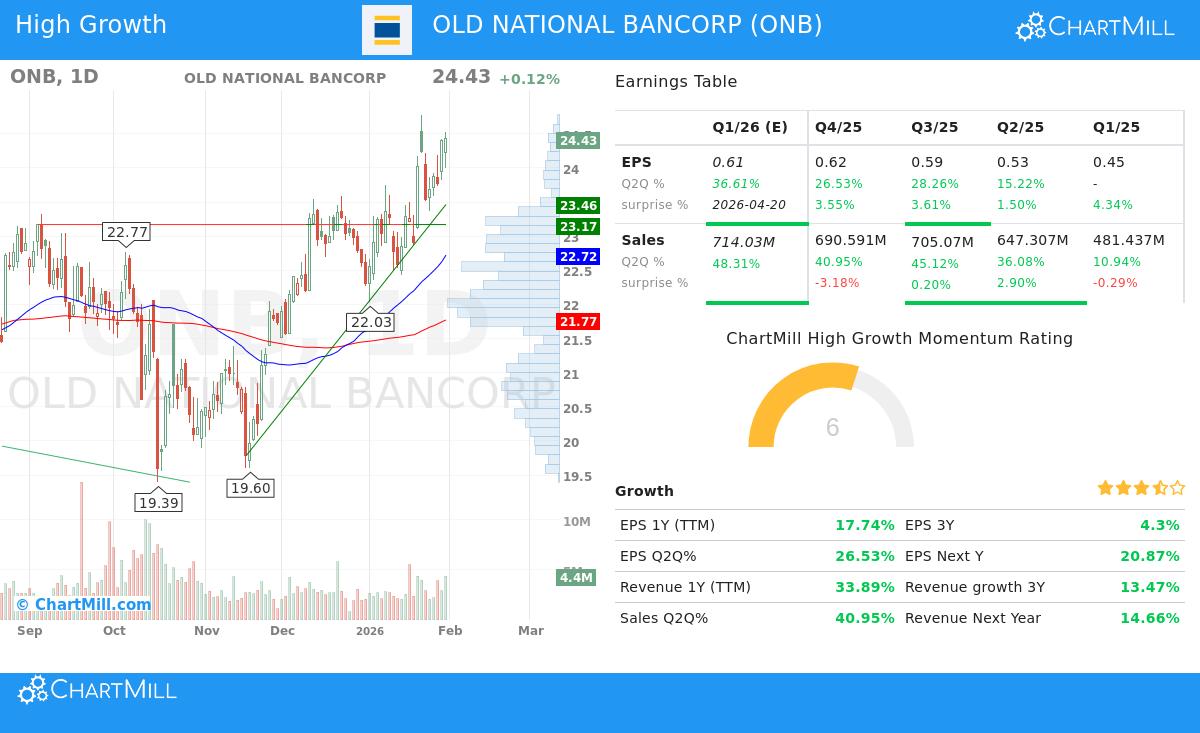Click the green 24.43 price tag on the axis
Viewport: 1200px width, 733px height.
click(x=578, y=141)
